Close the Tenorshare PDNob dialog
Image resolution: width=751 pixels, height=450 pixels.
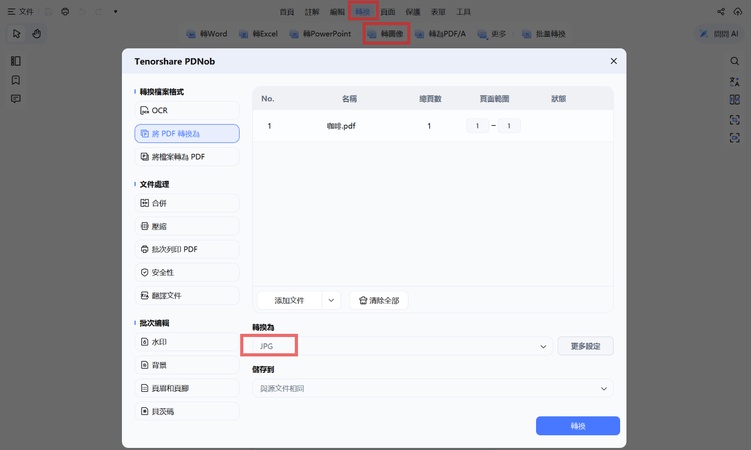coord(614,61)
